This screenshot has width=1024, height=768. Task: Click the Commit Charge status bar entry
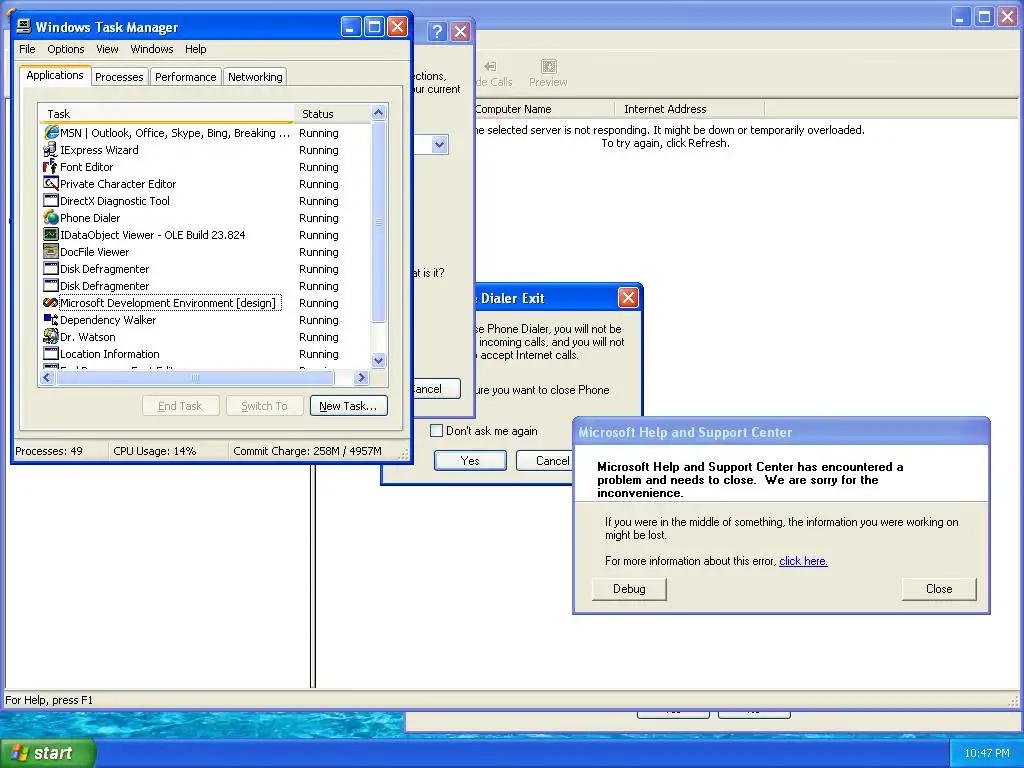[x=307, y=451]
